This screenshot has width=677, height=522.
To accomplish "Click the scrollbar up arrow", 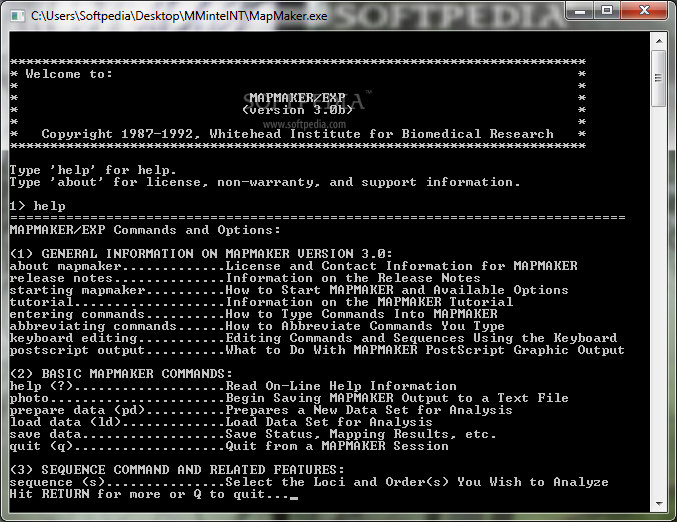I will tap(659, 41).
